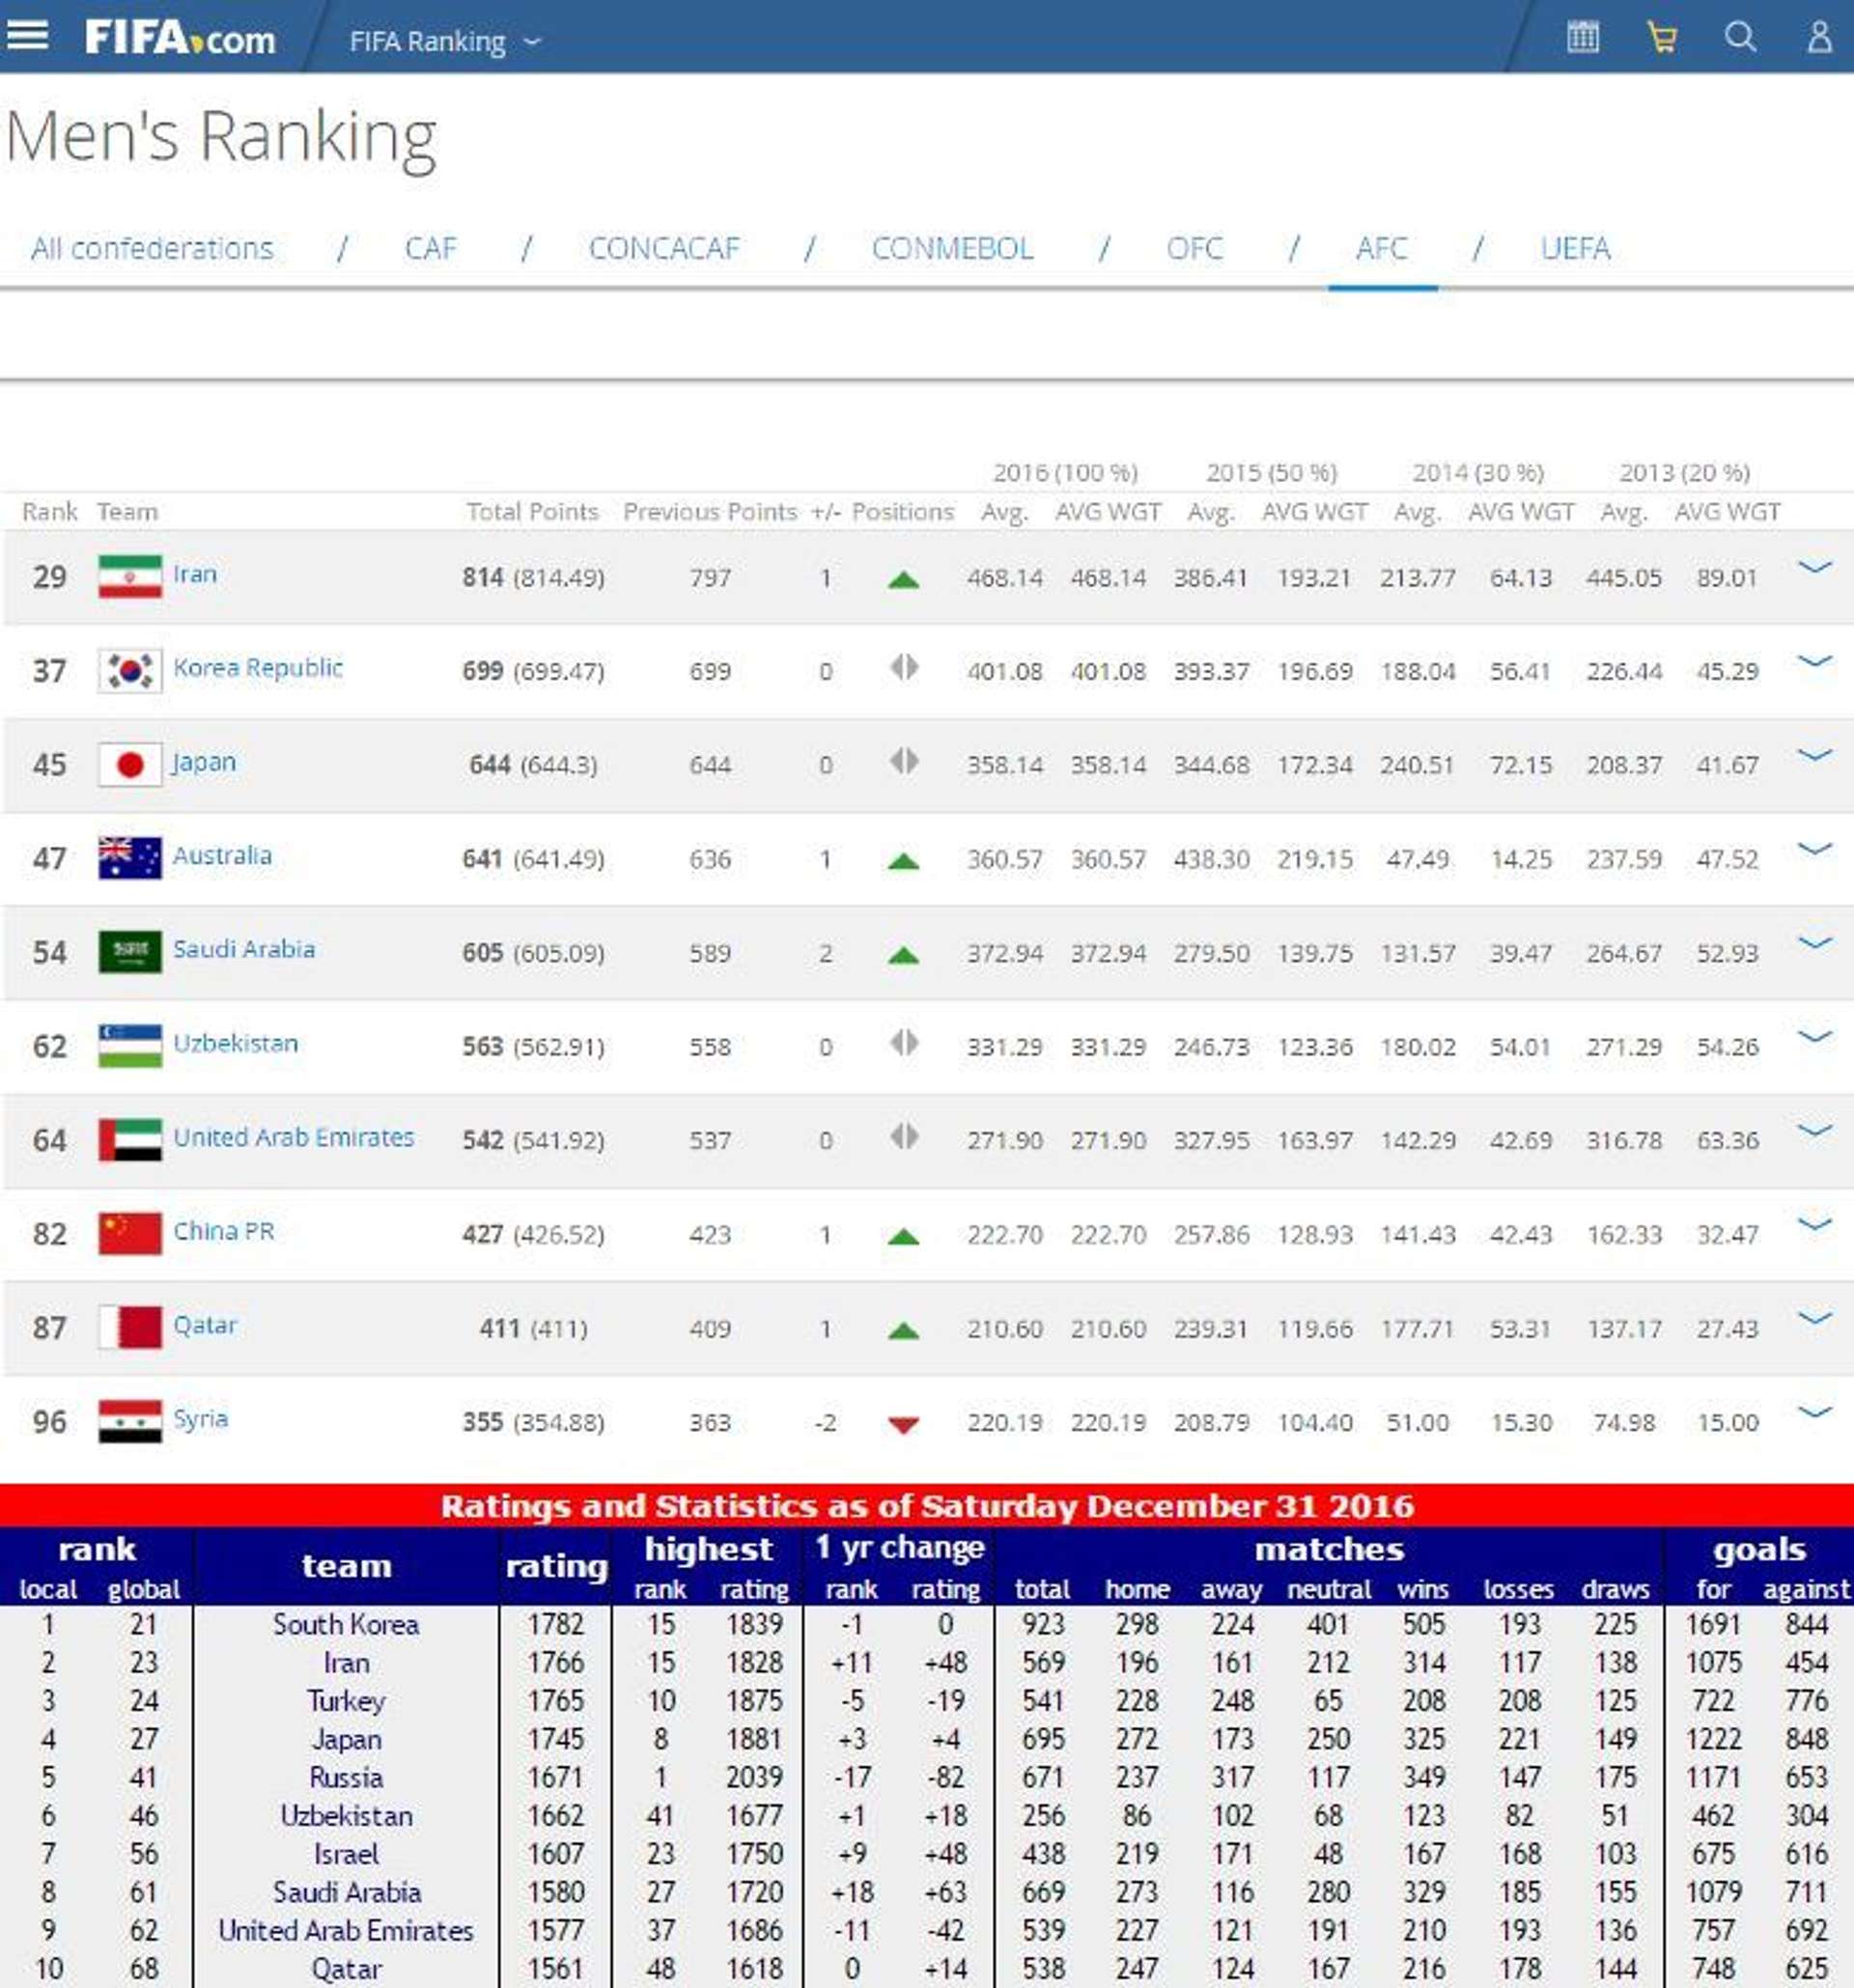The width and height of the screenshot is (1854, 1988).
Task: Open the user profile icon
Action: 1819,38
